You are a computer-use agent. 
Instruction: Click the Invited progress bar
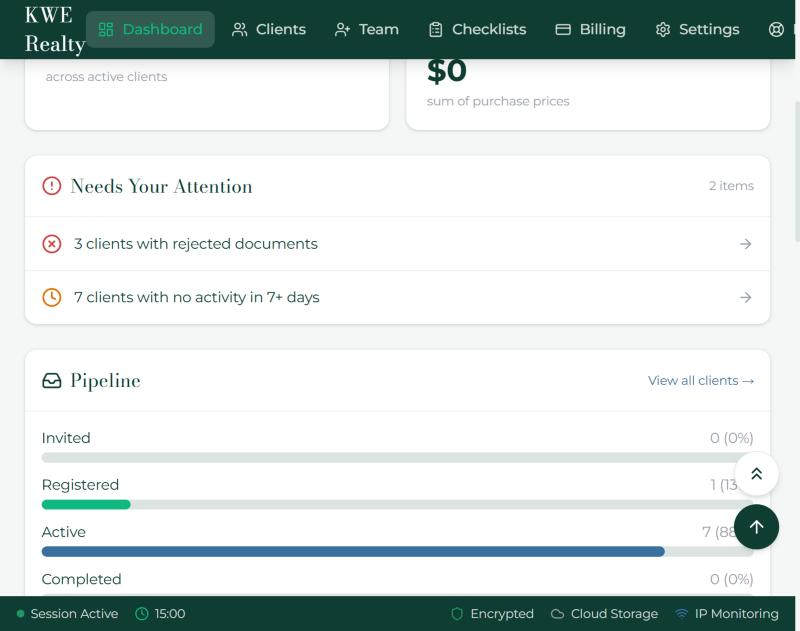point(397,458)
